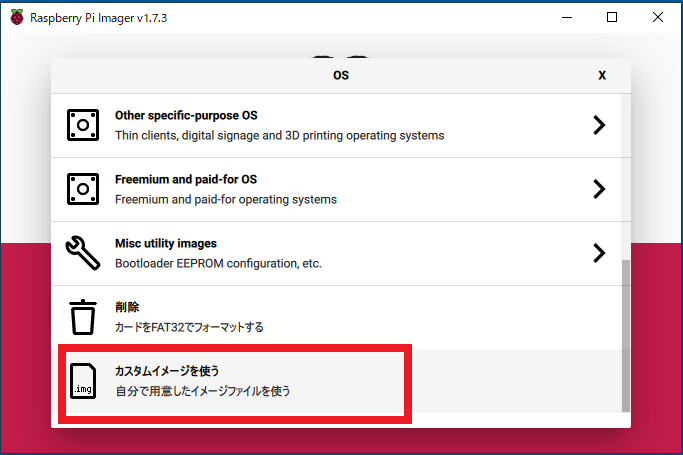Click 'Thin clients, digital signage' description

[x=280, y=135]
